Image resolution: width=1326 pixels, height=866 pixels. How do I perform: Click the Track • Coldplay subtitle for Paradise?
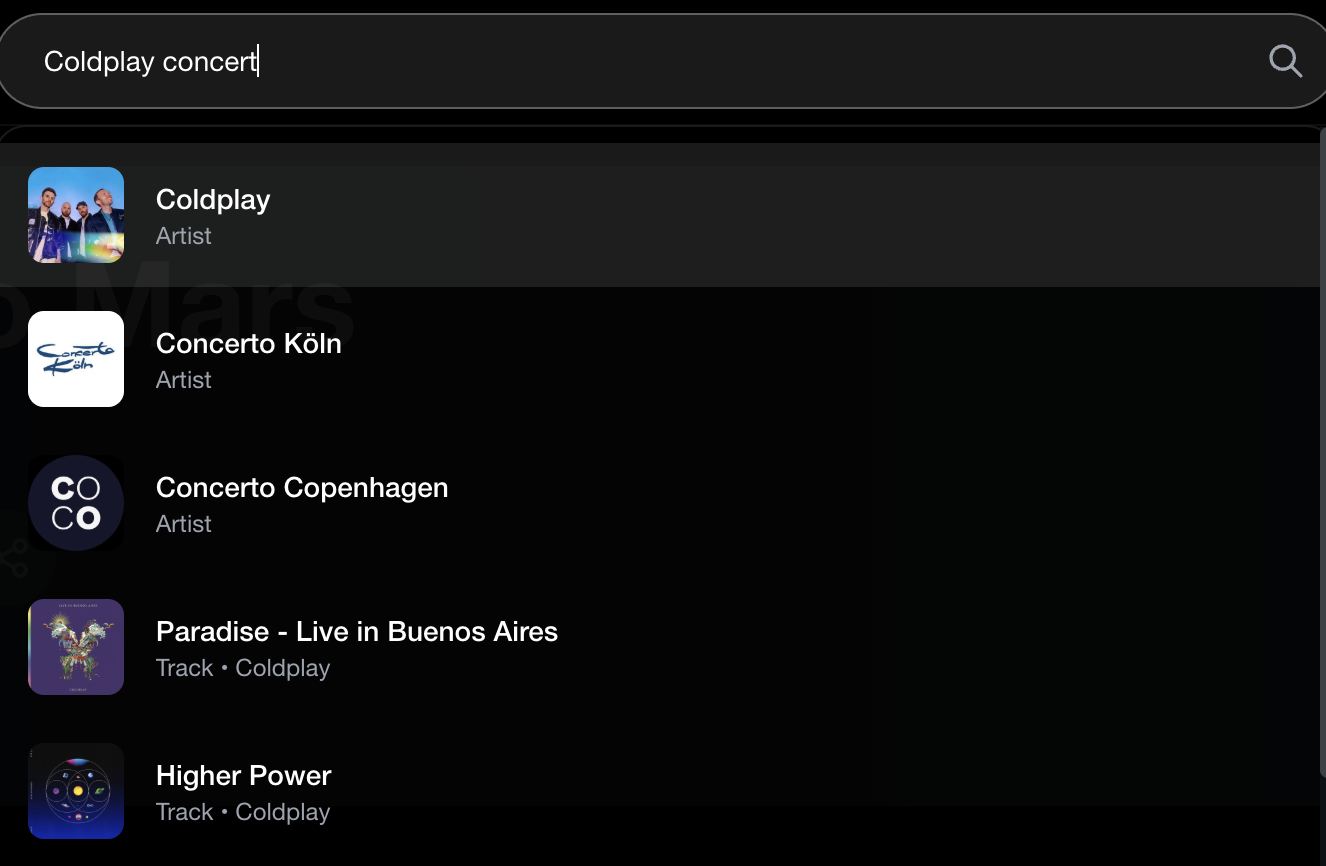click(243, 668)
